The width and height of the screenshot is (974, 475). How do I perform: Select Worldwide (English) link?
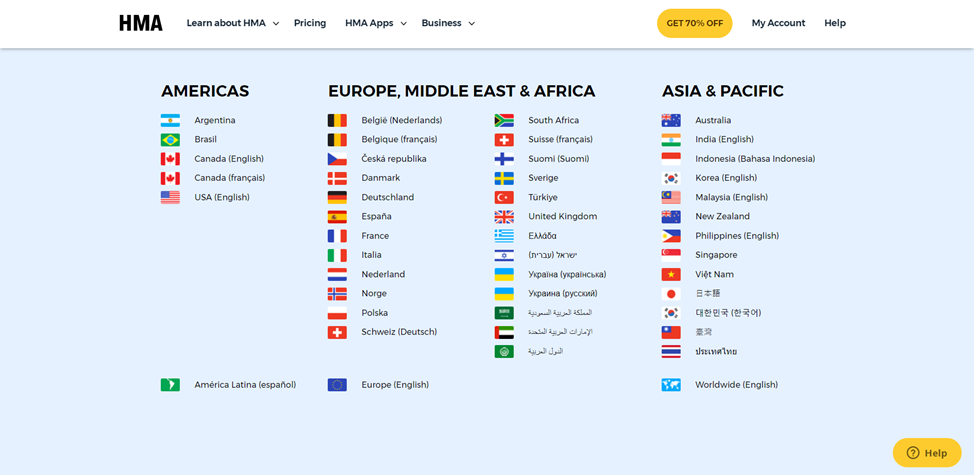coord(737,385)
